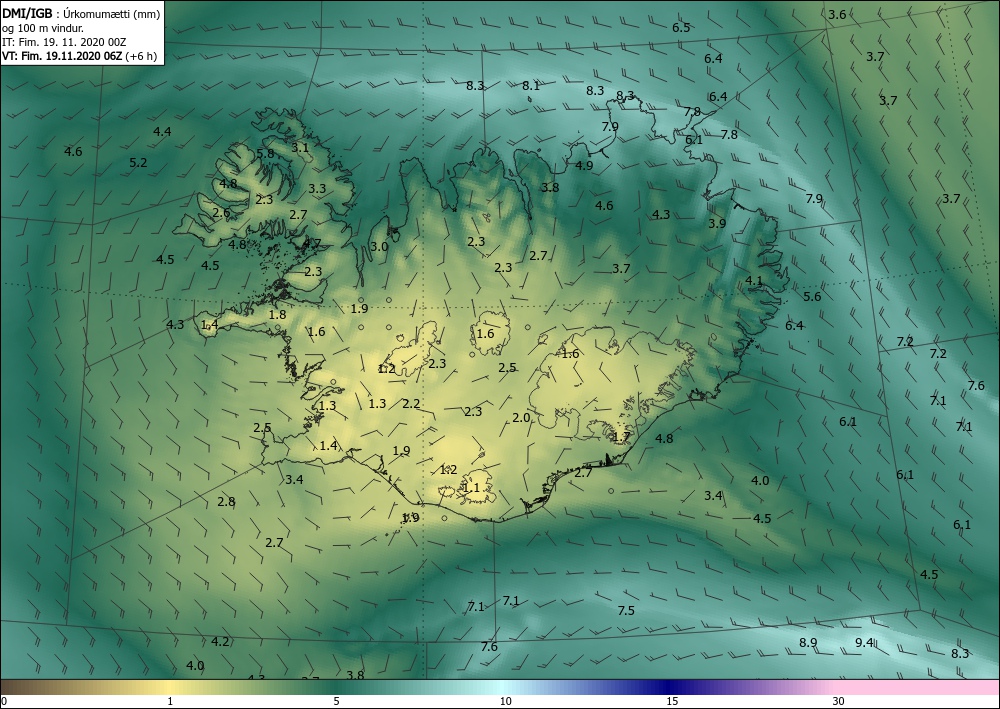Screen dimensions: 1000x709
Task: Click the 9.4 value in the bottom right
Action: pos(864,643)
